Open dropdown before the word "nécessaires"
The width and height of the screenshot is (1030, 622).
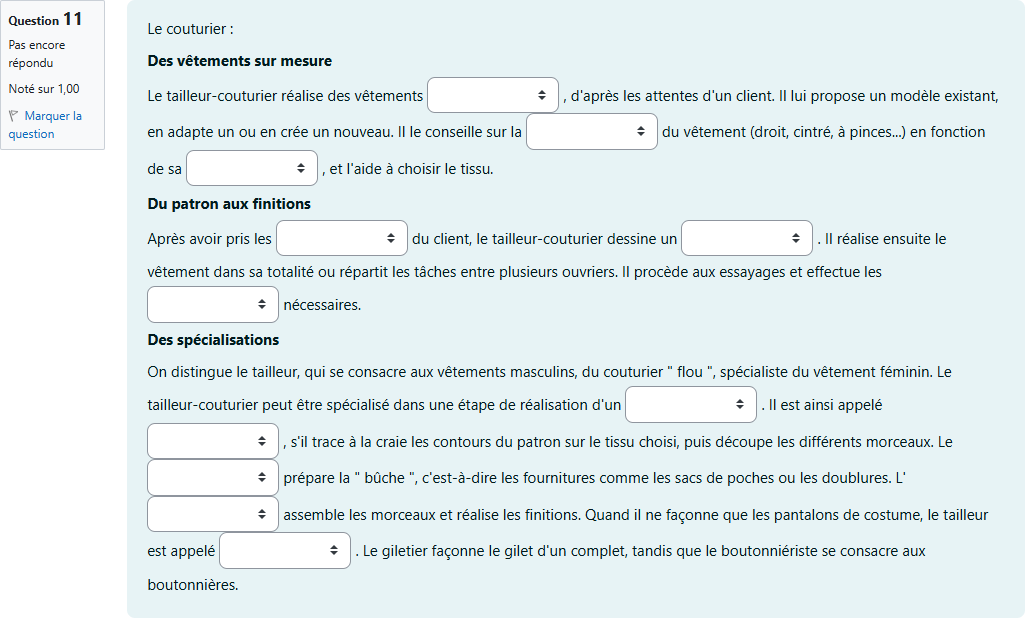tap(213, 304)
